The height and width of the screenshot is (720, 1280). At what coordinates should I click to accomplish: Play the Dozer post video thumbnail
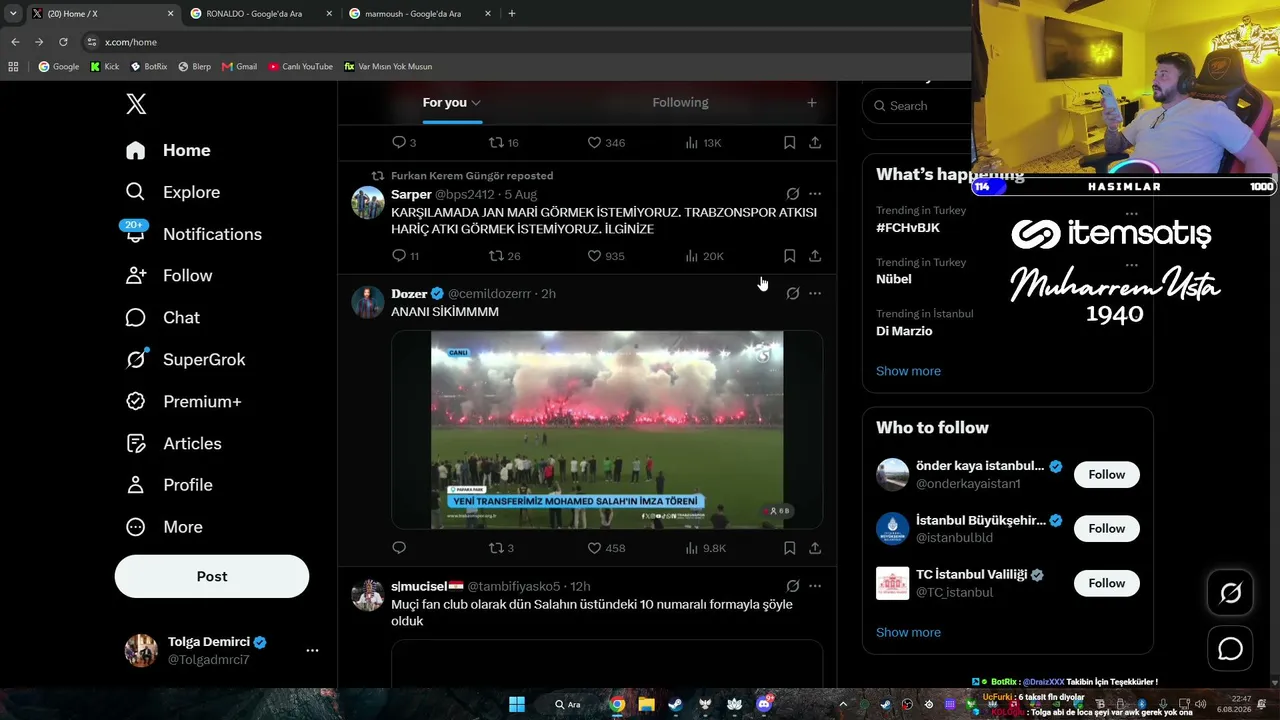pyautogui.click(x=607, y=429)
